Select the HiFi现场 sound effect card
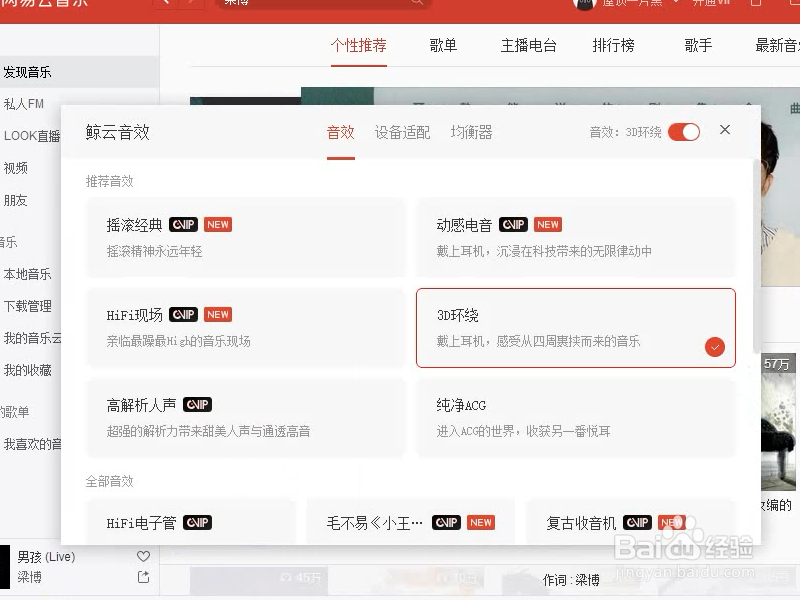This screenshot has height=600, width=800. pos(246,328)
